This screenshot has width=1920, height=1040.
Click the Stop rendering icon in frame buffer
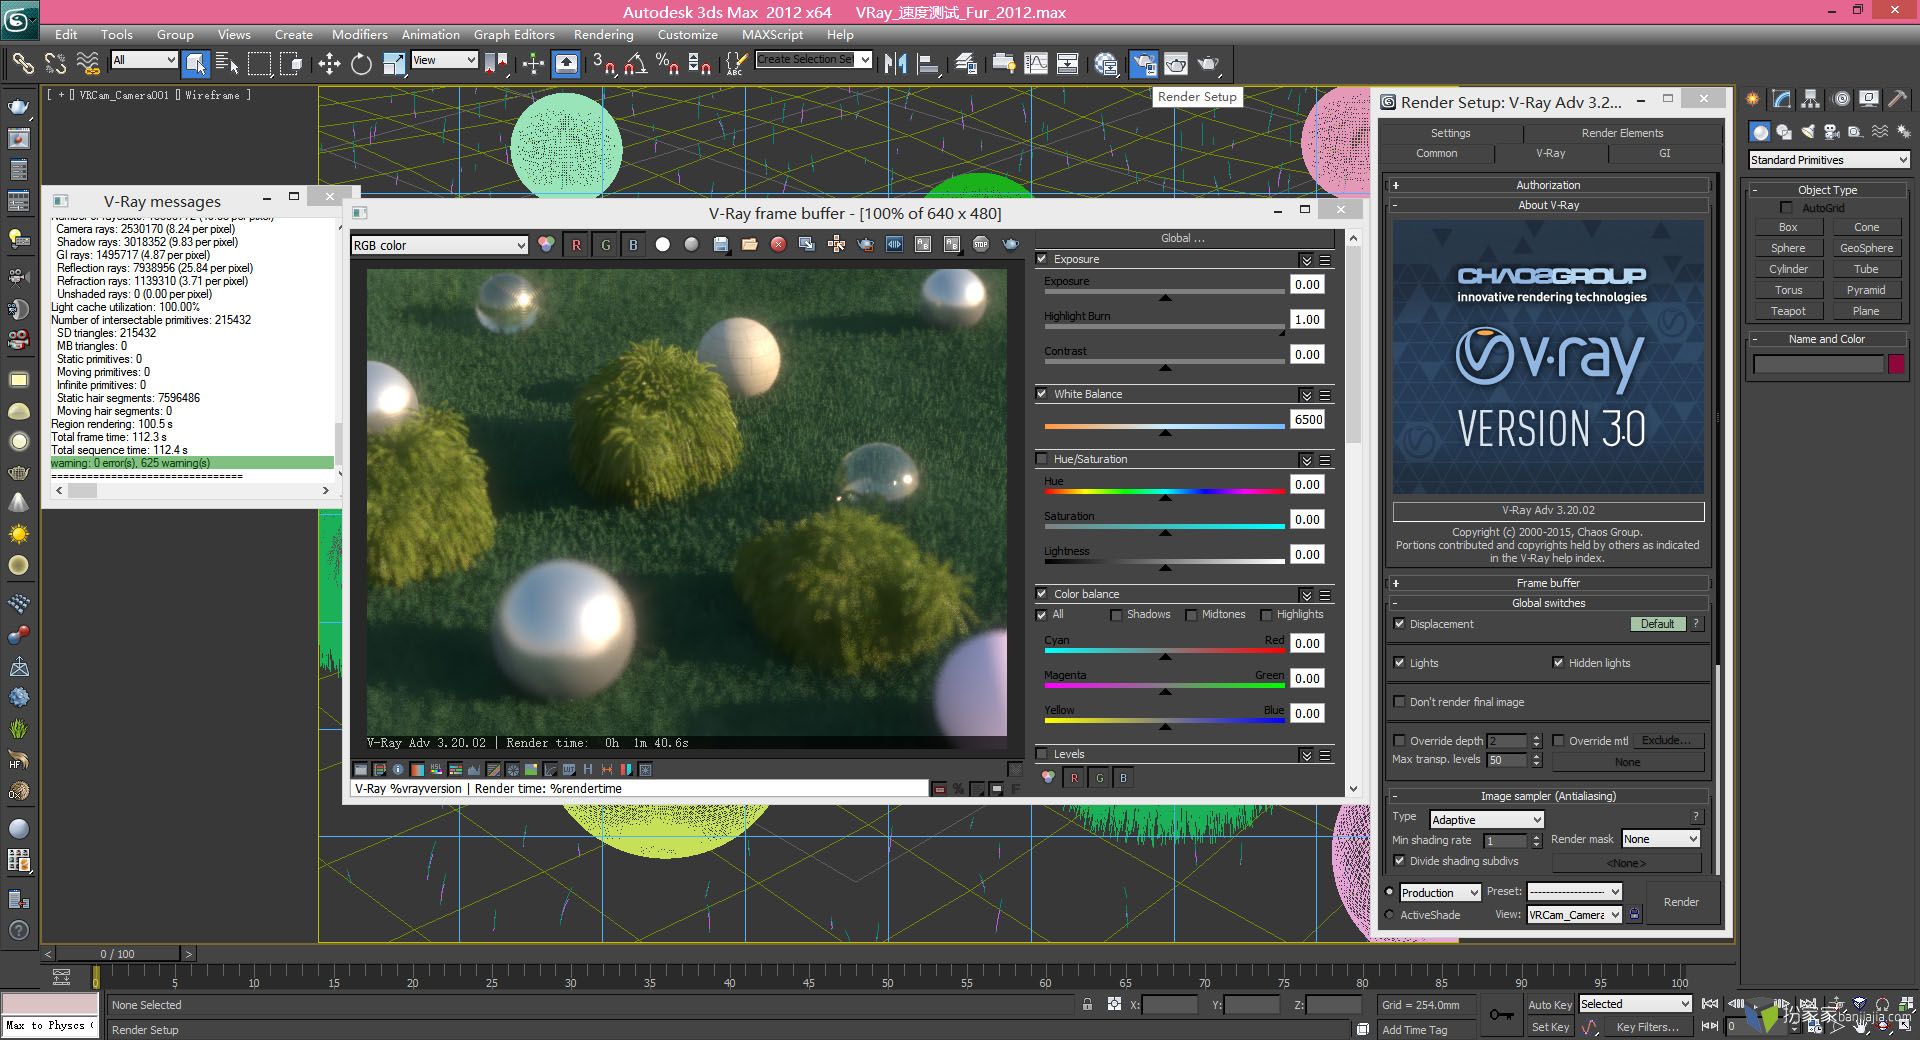pos(981,245)
